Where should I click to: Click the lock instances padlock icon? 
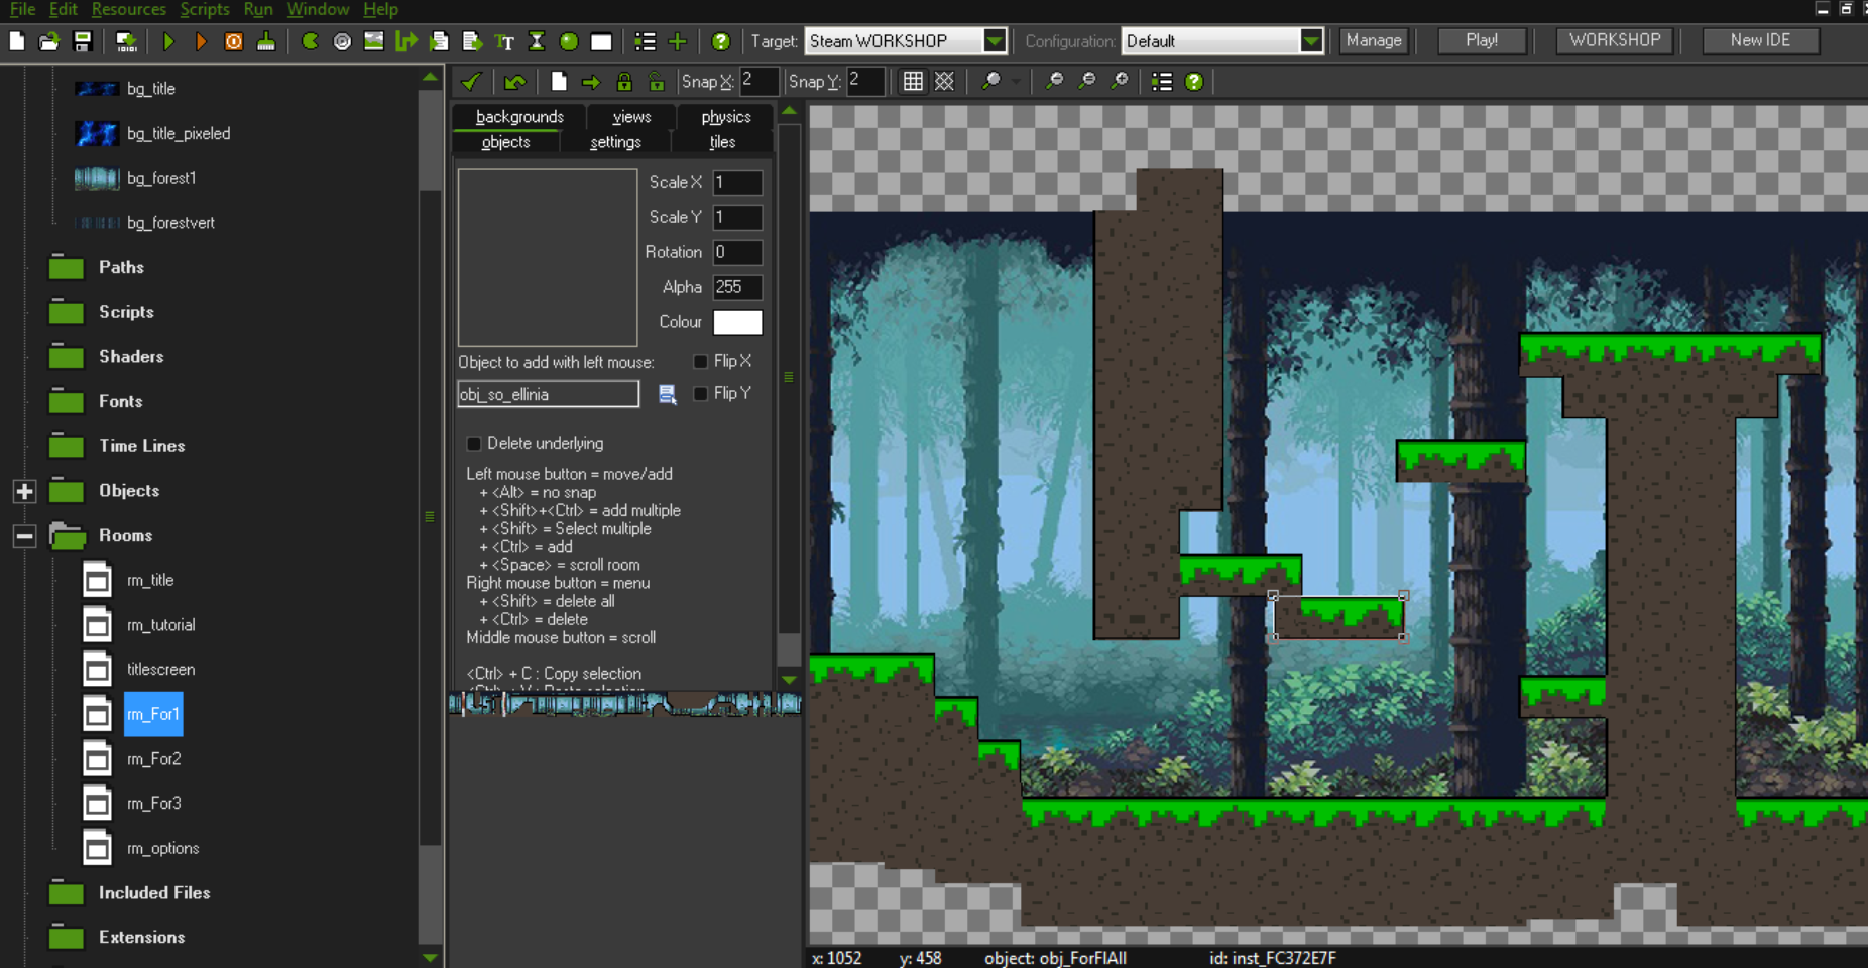pyautogui.click(x=624, y=82)
